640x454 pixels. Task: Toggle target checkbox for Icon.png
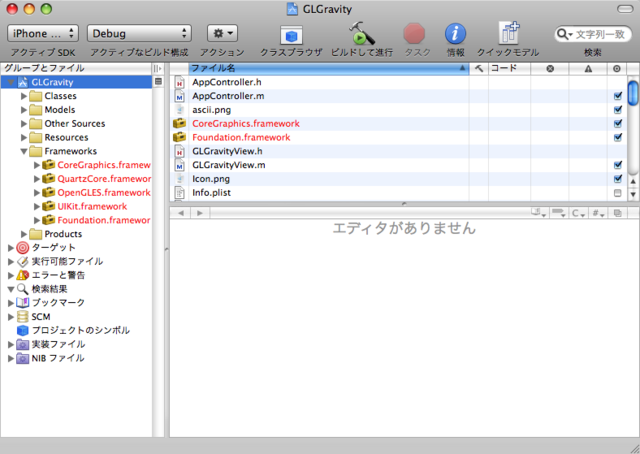[x=618, y=179]
